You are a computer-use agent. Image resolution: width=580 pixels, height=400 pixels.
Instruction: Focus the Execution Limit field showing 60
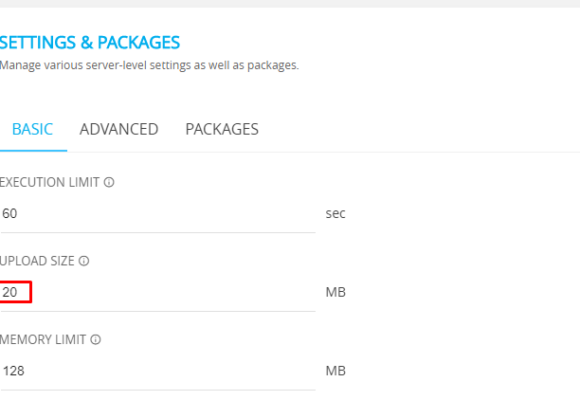[158, 214]
